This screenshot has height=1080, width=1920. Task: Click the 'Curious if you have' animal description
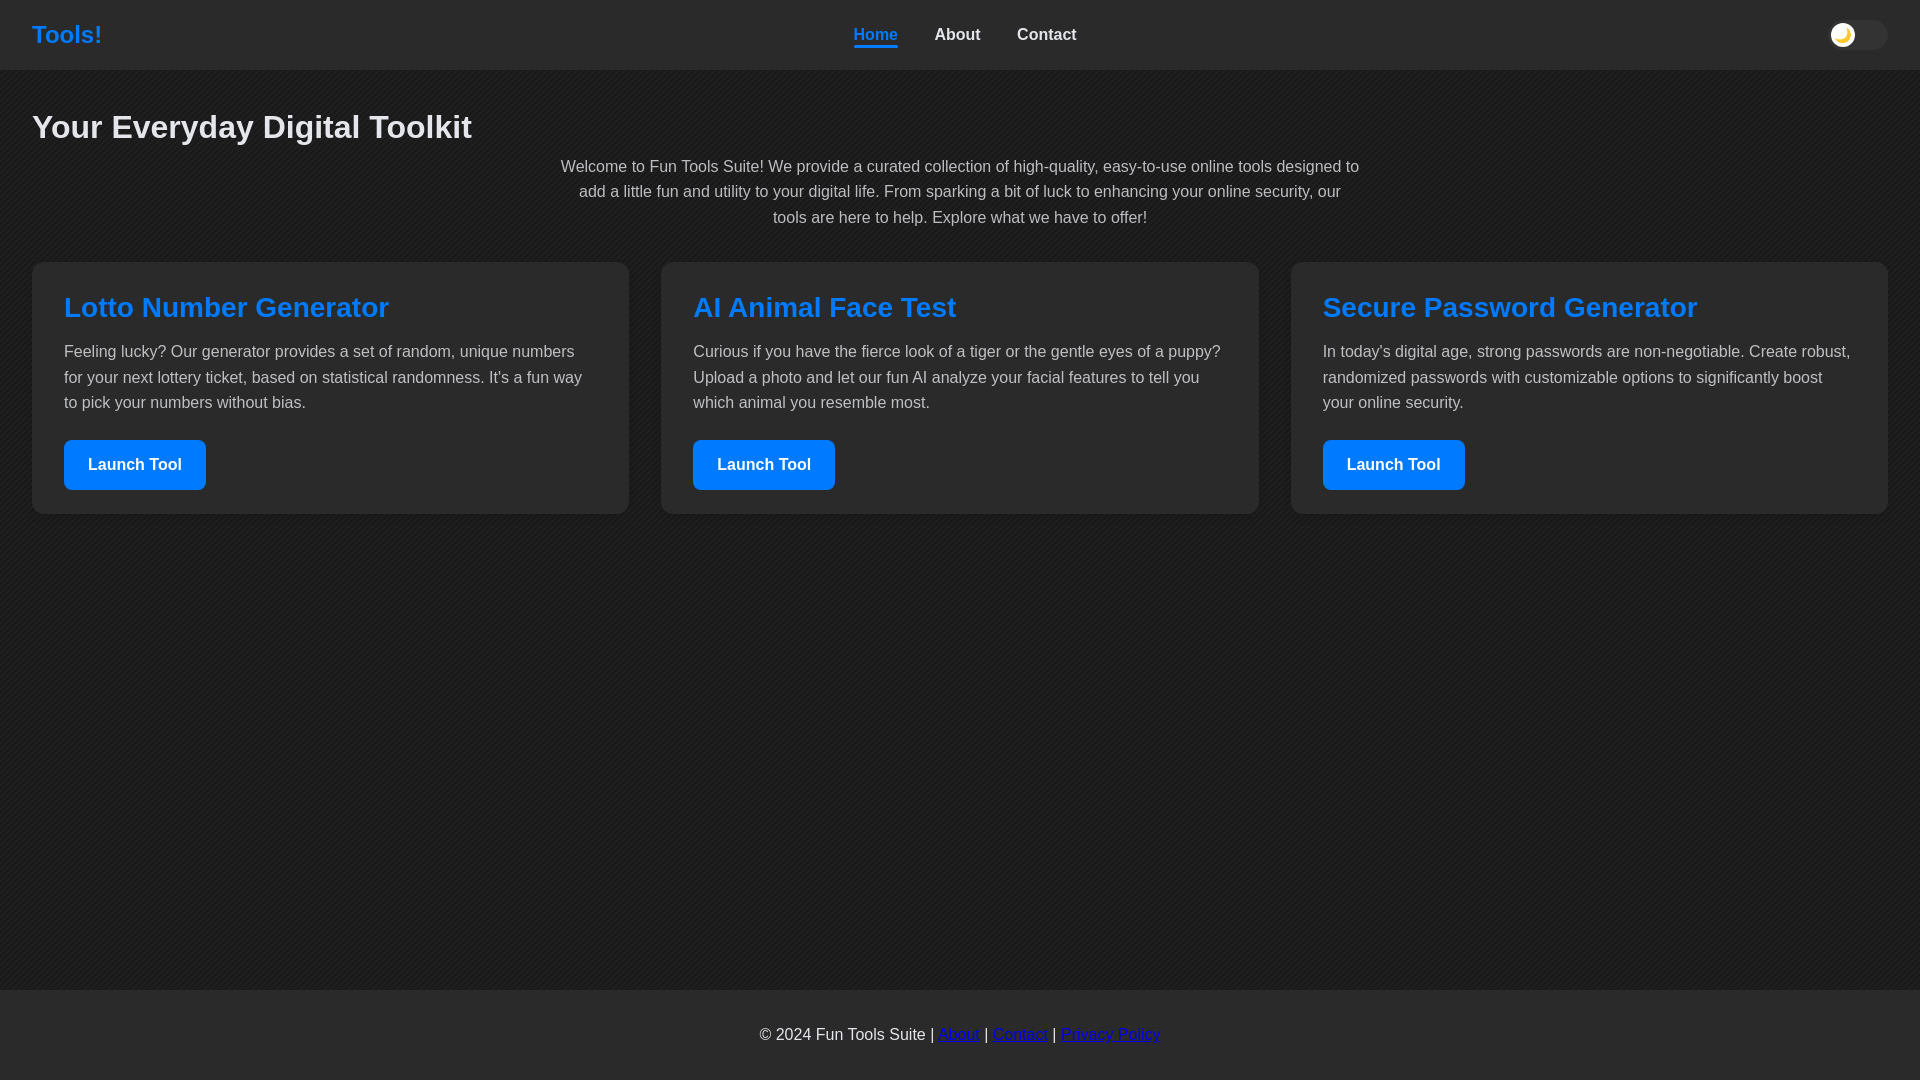click(957, 377)
